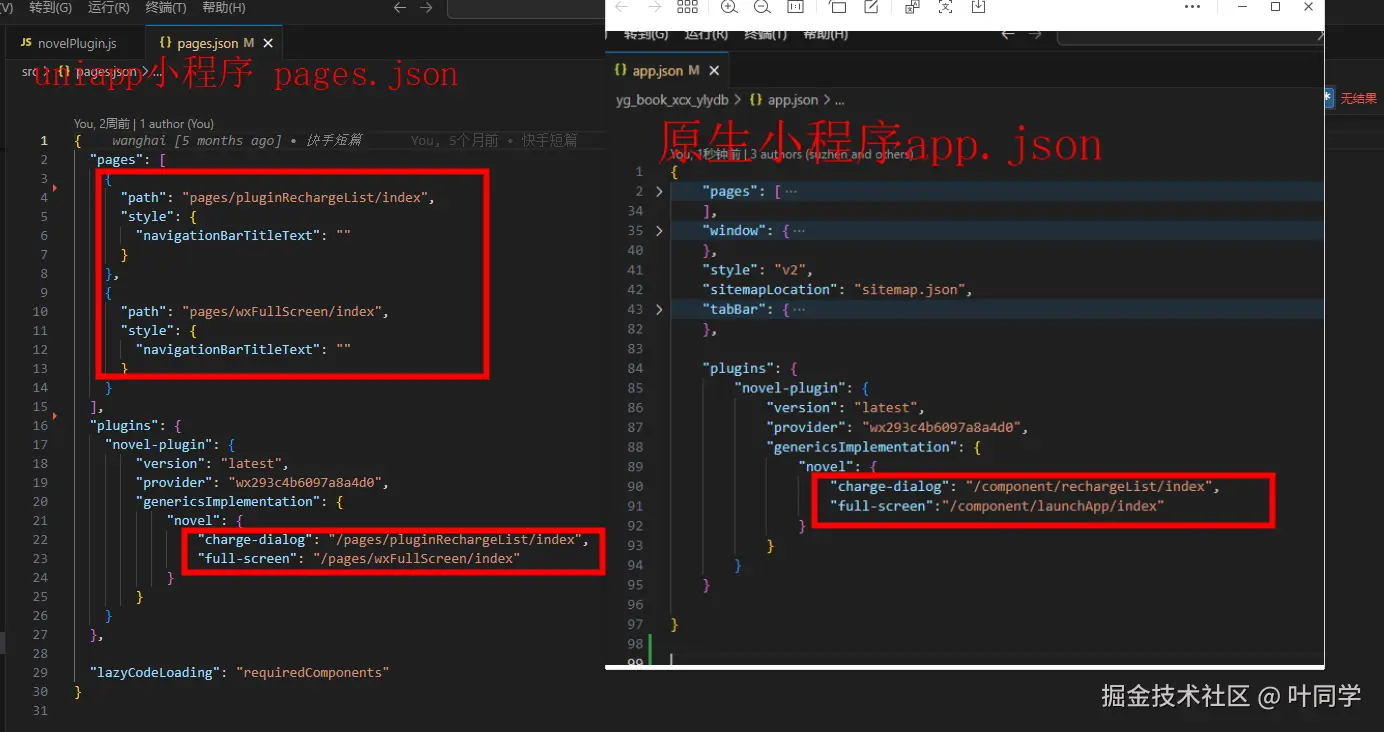Image resolution: width=1384 pixels, height=732 pixels.
Task: Click blame text "wanghai [5 months ago]"
Action: click(x=196, y=141)
